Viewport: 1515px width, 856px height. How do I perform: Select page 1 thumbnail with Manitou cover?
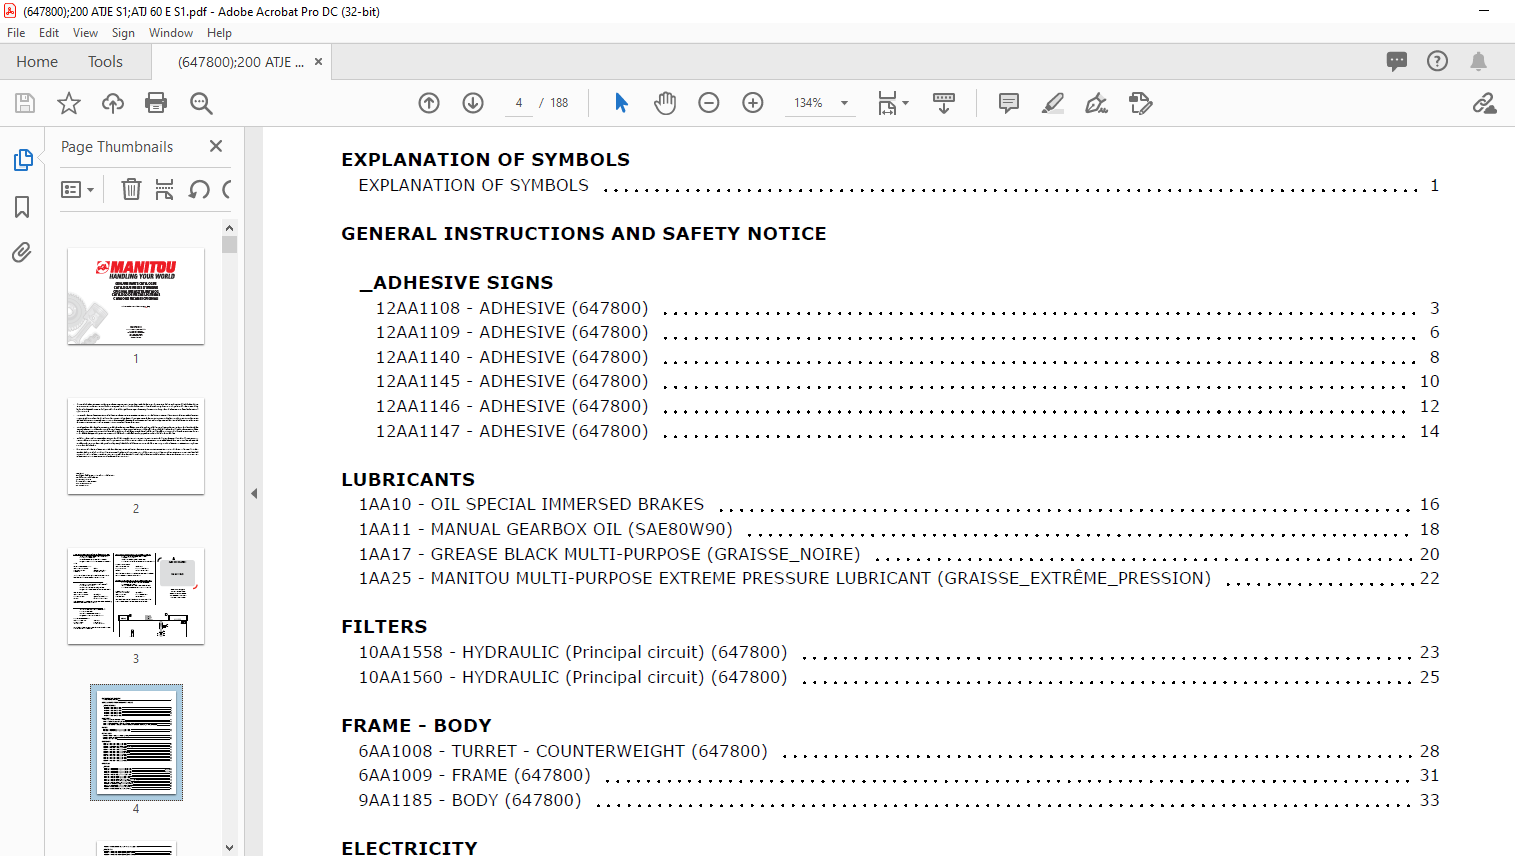pos(136,296)
